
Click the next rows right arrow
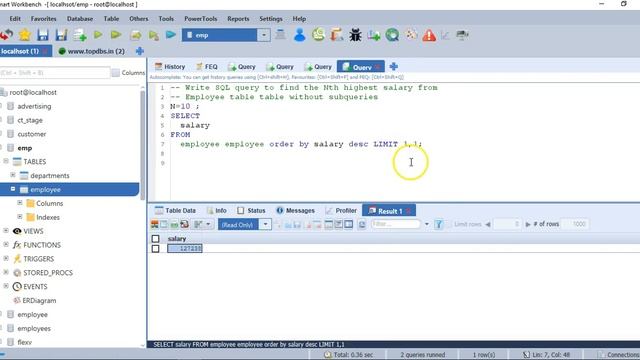(x=528, y=224)
